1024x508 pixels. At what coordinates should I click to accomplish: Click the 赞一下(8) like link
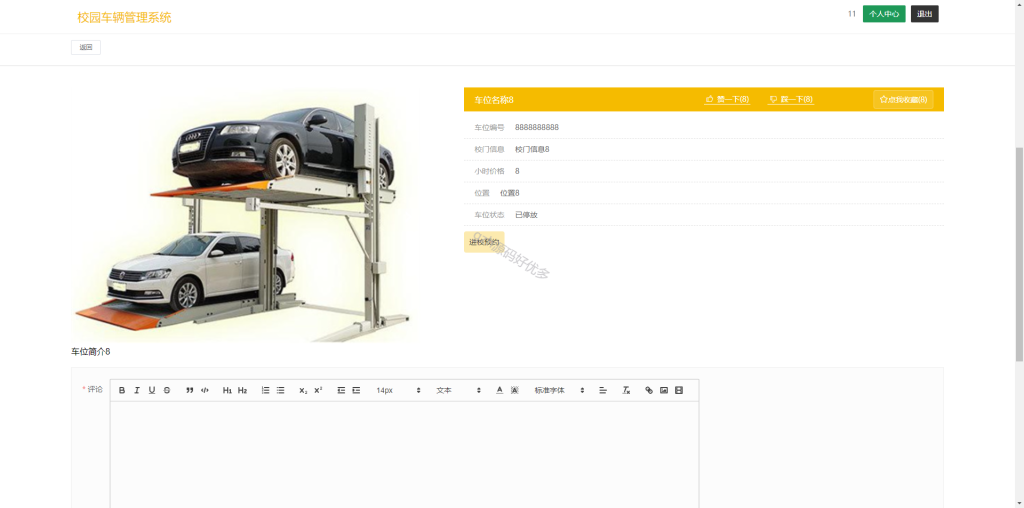pyautogui.click(x=727, y=100)
